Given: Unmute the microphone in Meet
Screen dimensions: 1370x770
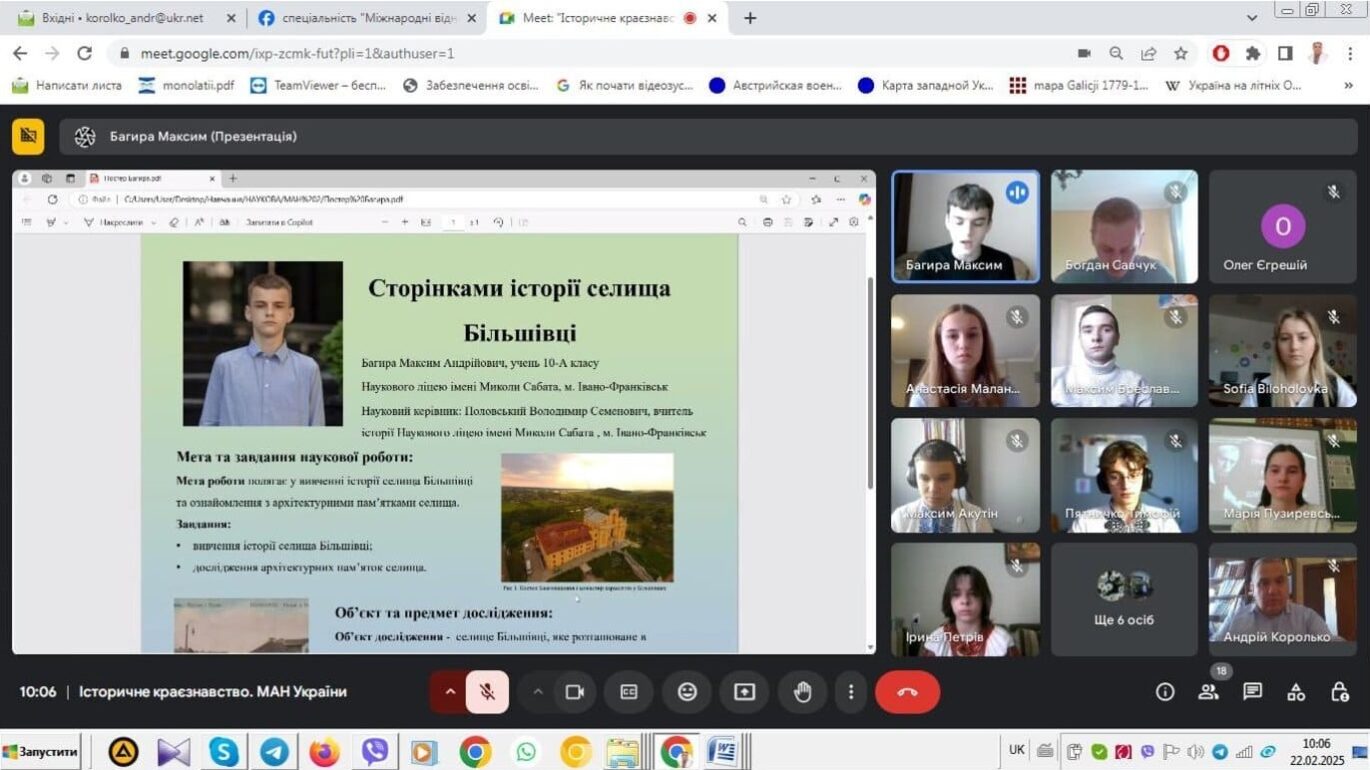Looking at the screenshot, I should click(x=487, y=692).
